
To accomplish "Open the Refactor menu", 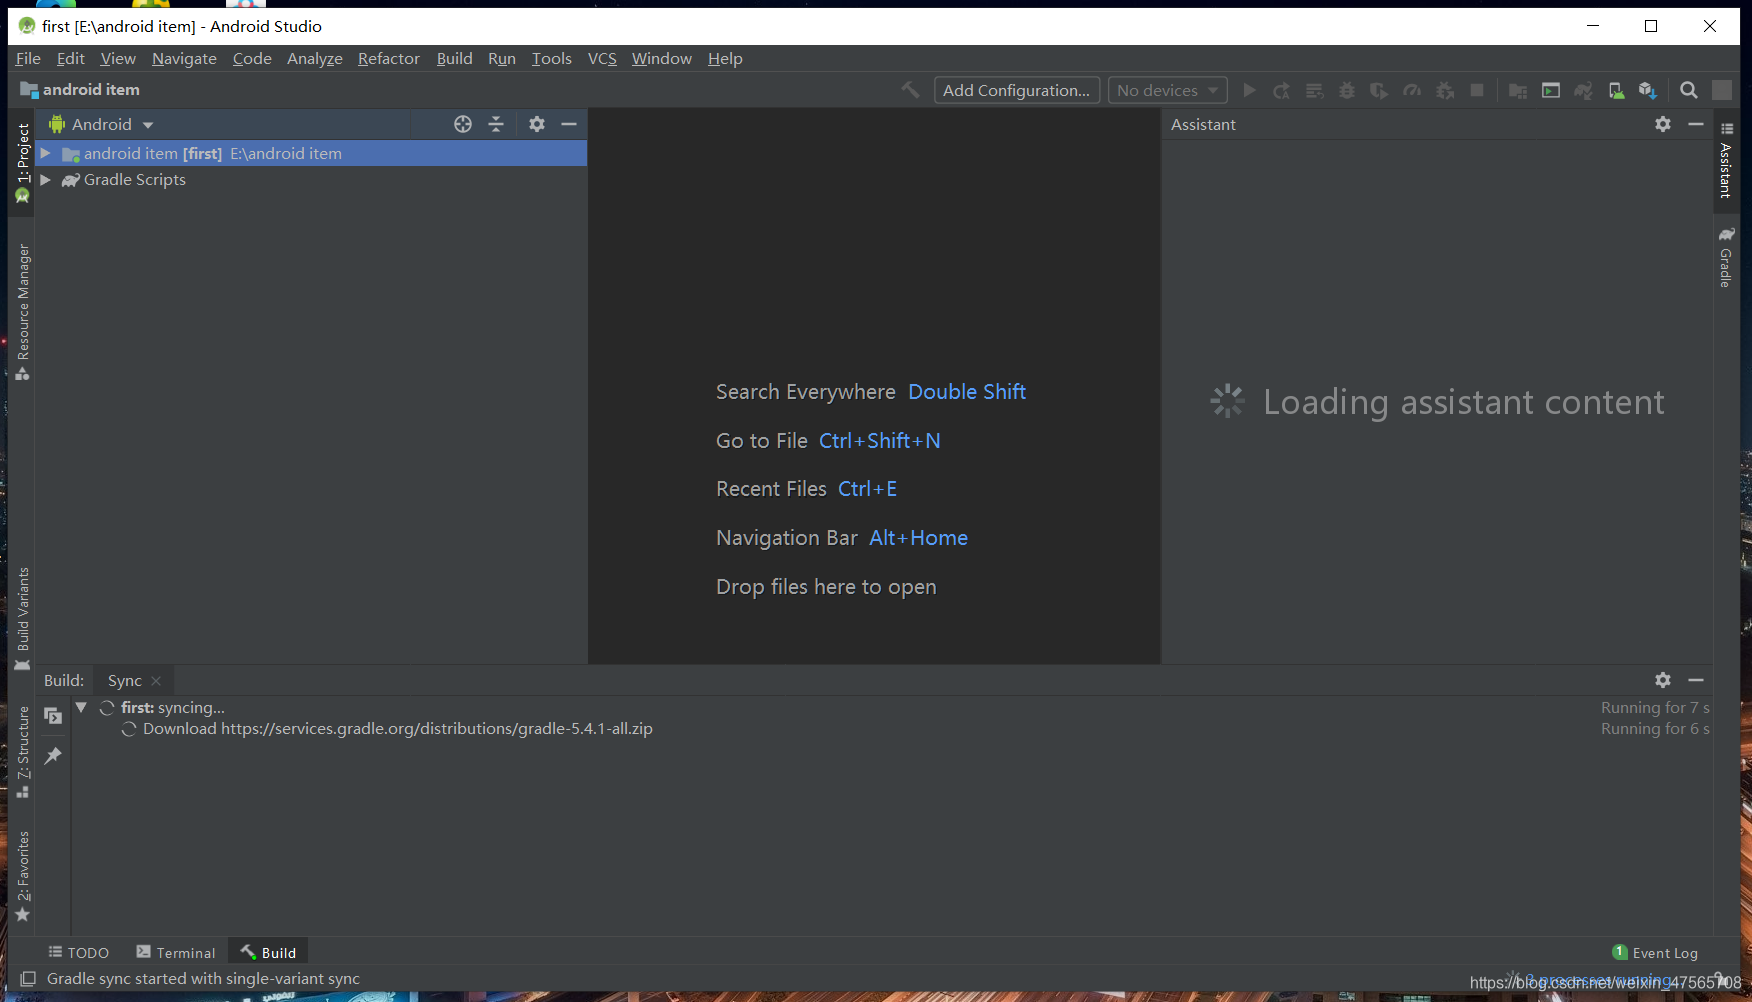I will point(389,58).
